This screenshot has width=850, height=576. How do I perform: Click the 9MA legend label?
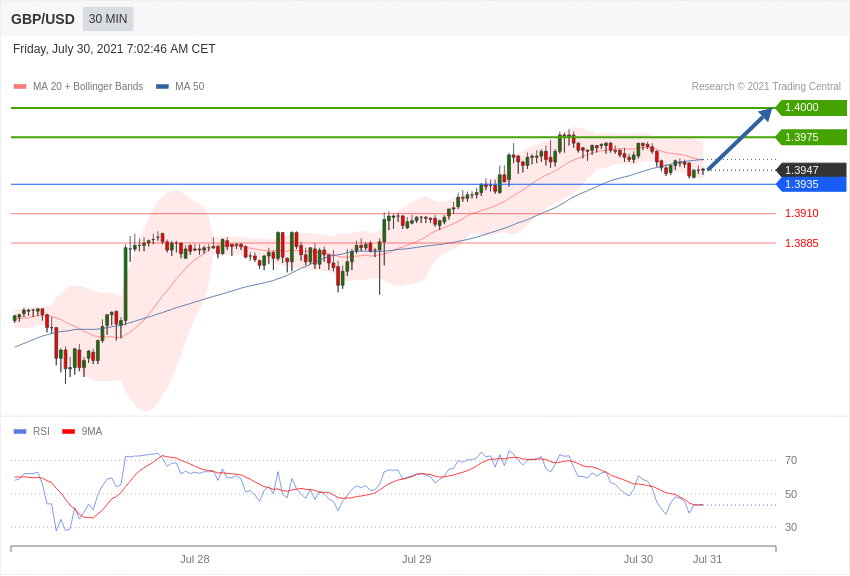click(x=92, y=431)
